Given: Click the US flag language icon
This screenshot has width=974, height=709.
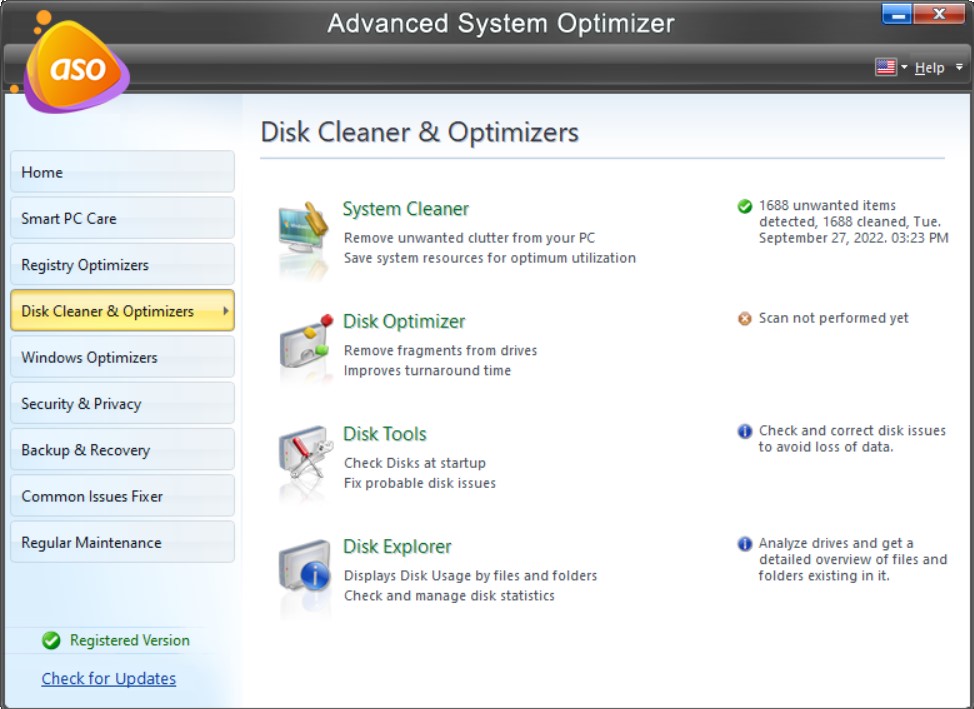Looking at the screenshot, I should coord(885,66).
